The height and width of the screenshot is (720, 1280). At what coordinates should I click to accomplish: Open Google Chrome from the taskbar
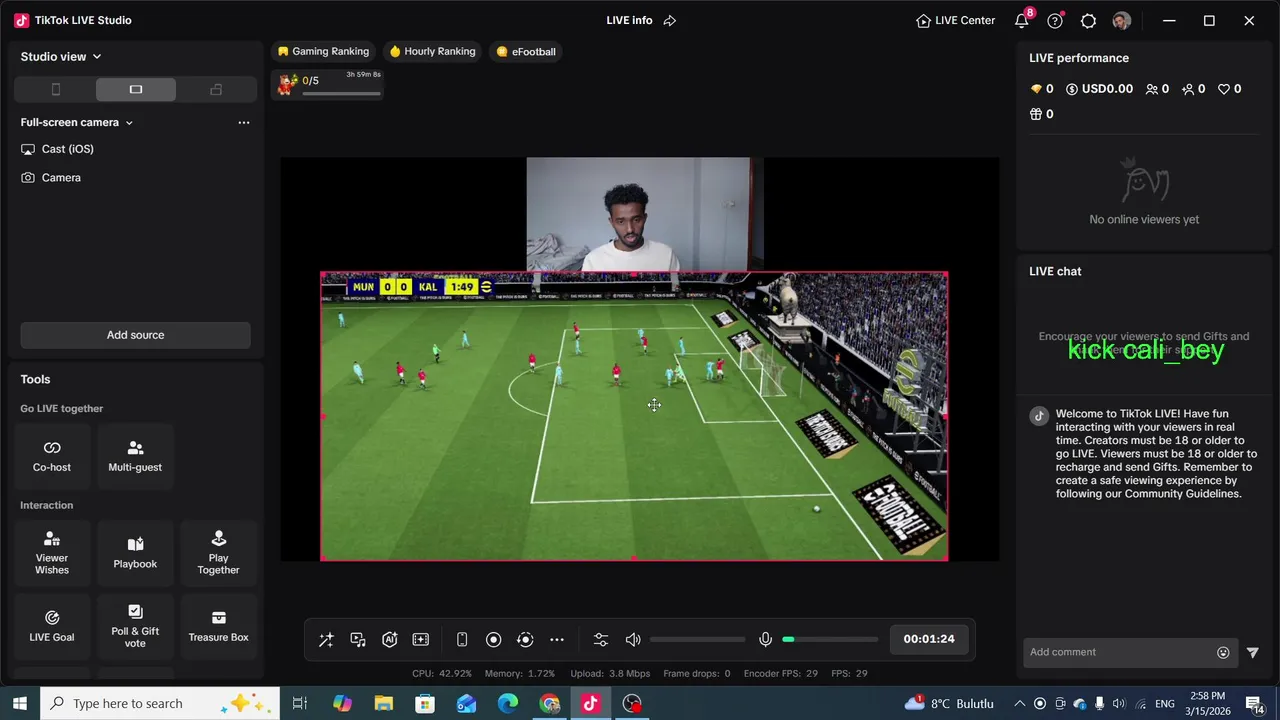click(549, 704)
